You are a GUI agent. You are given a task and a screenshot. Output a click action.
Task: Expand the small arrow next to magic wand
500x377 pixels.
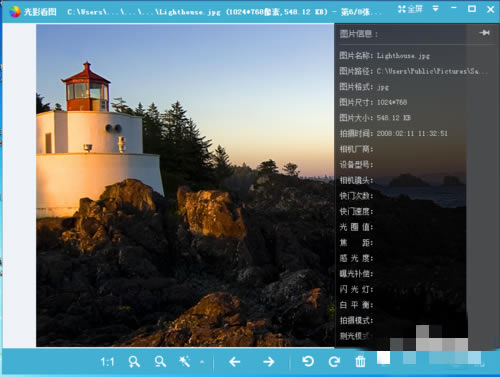202,362
